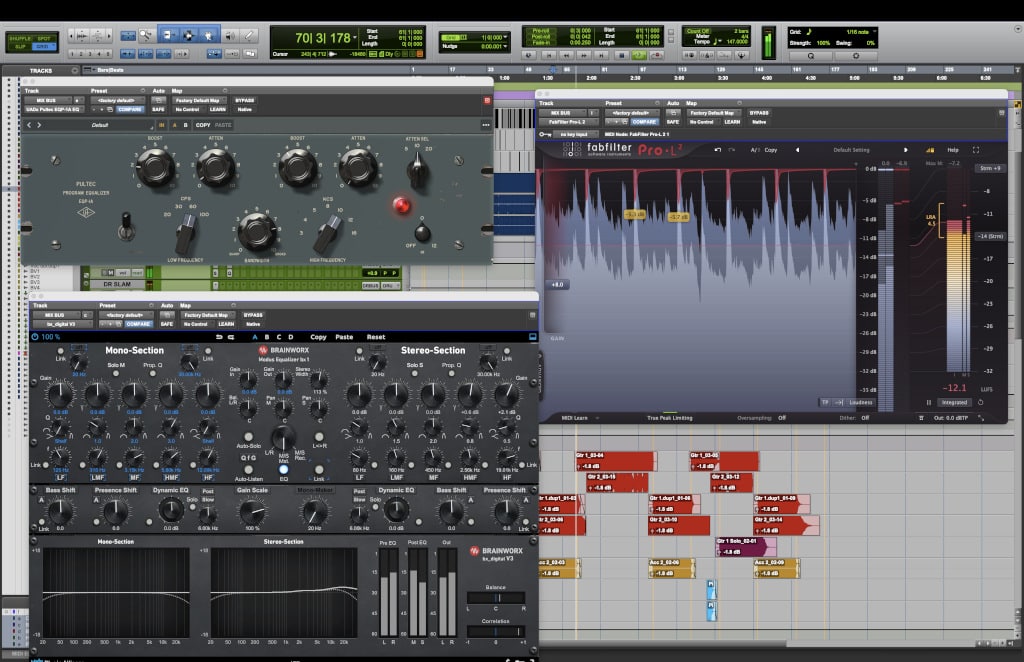Click COMPARE in the Pultec plugin header

(x=130, y=109)
